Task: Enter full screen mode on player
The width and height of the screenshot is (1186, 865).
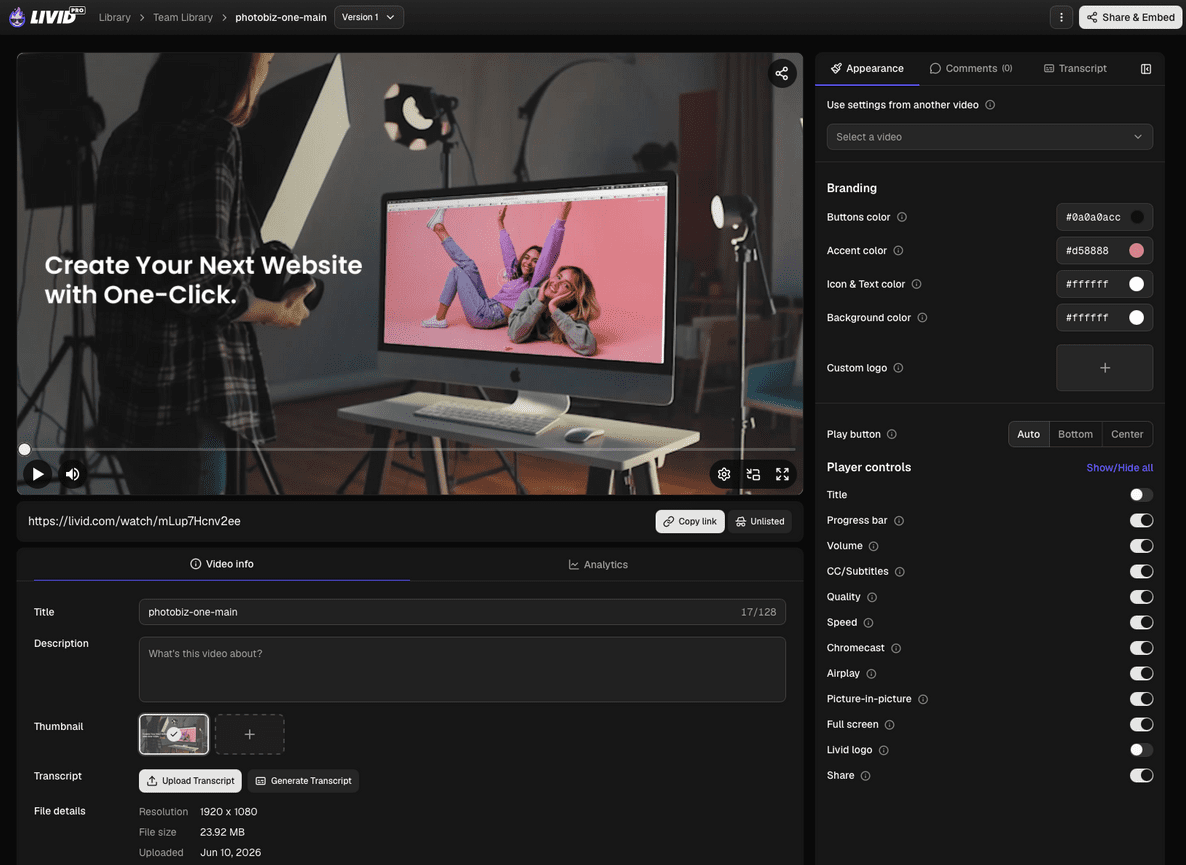Action: [x=782, y=474]
